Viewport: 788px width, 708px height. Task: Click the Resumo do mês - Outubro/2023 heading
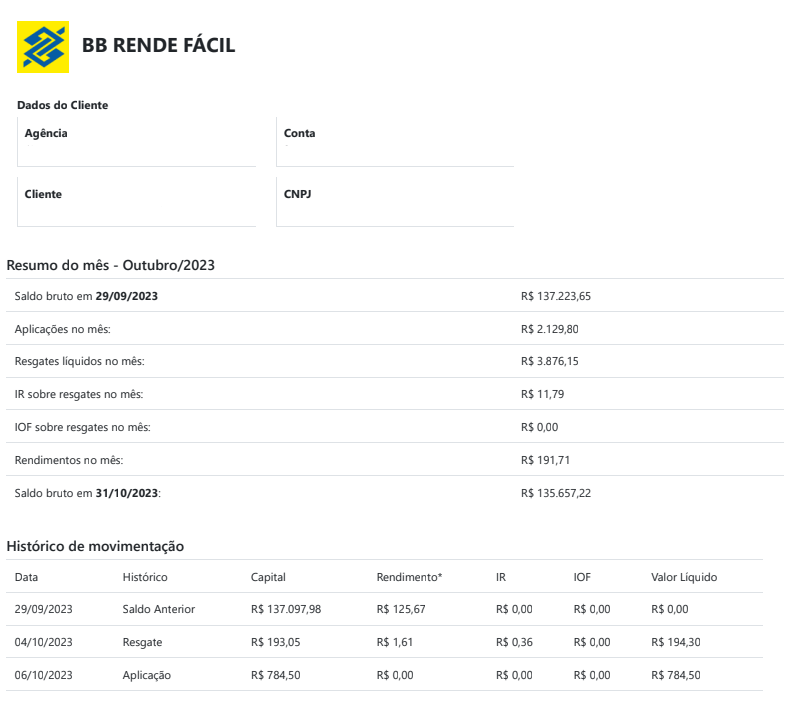point(111,265)
